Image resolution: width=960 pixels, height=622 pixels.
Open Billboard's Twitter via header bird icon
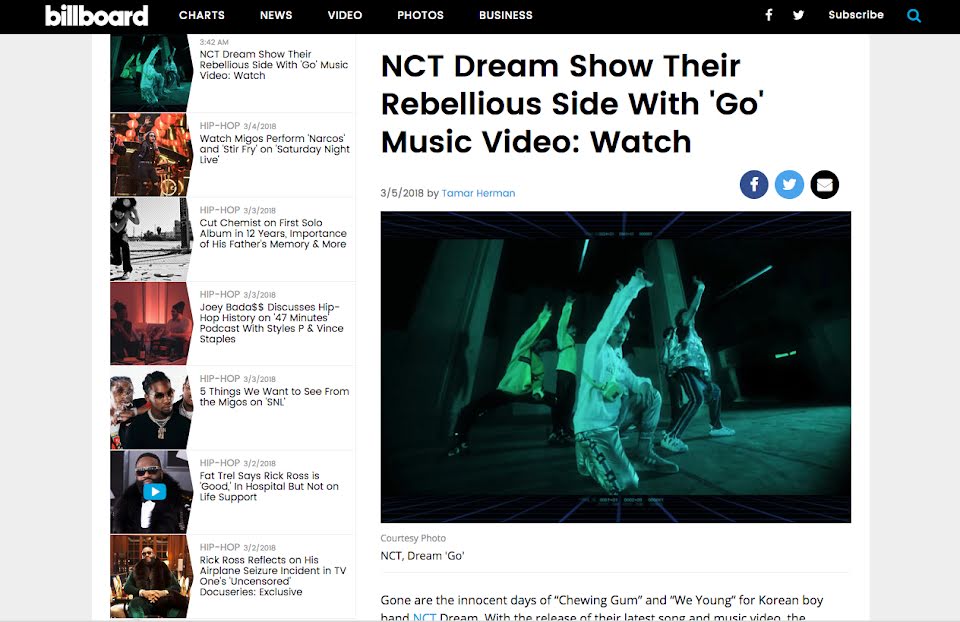pyautogui.click(x=798, y=15)
